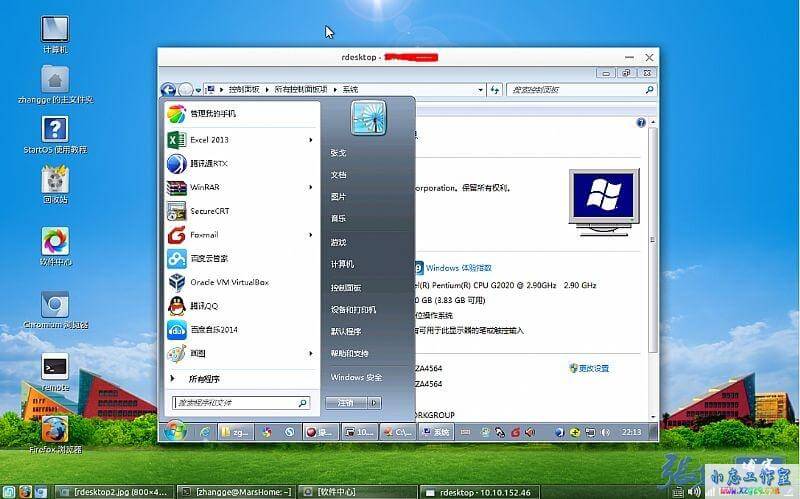Click the 注销 log off button
Viewport: 800px width, 499px height.
tap(347, 403)
